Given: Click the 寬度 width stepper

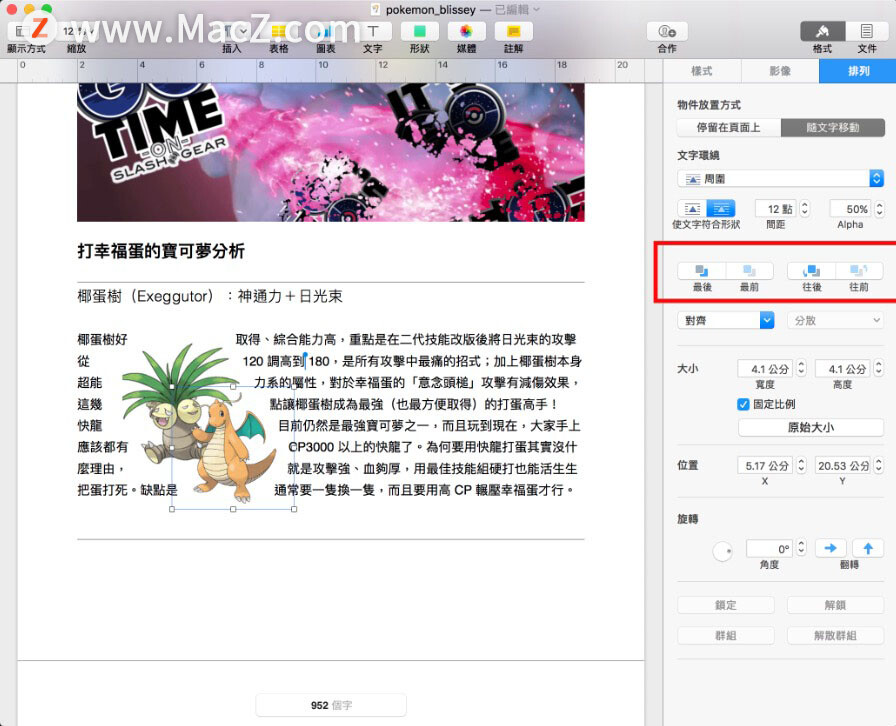Looking at the screenshot, I should pos(801,368).
